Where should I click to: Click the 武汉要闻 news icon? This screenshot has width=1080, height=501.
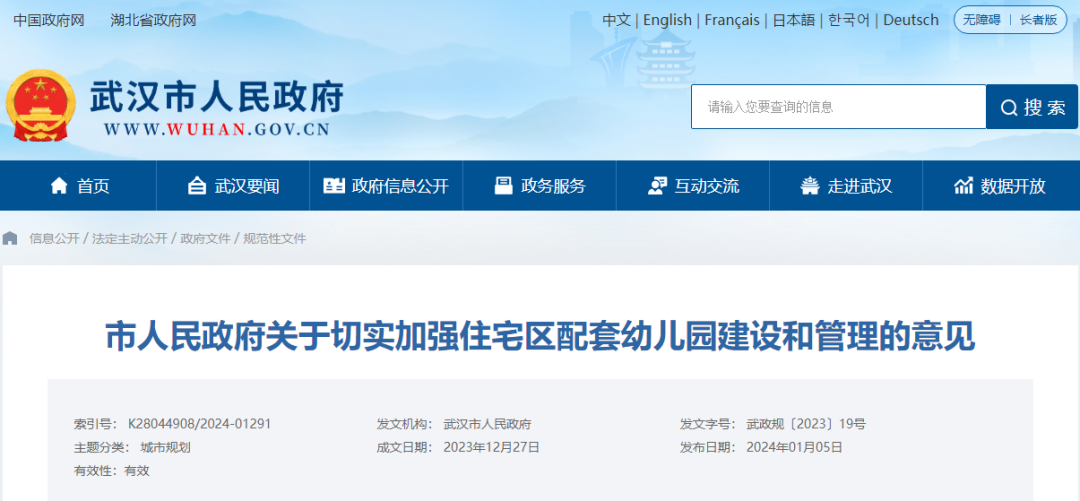tap(197, 185)
